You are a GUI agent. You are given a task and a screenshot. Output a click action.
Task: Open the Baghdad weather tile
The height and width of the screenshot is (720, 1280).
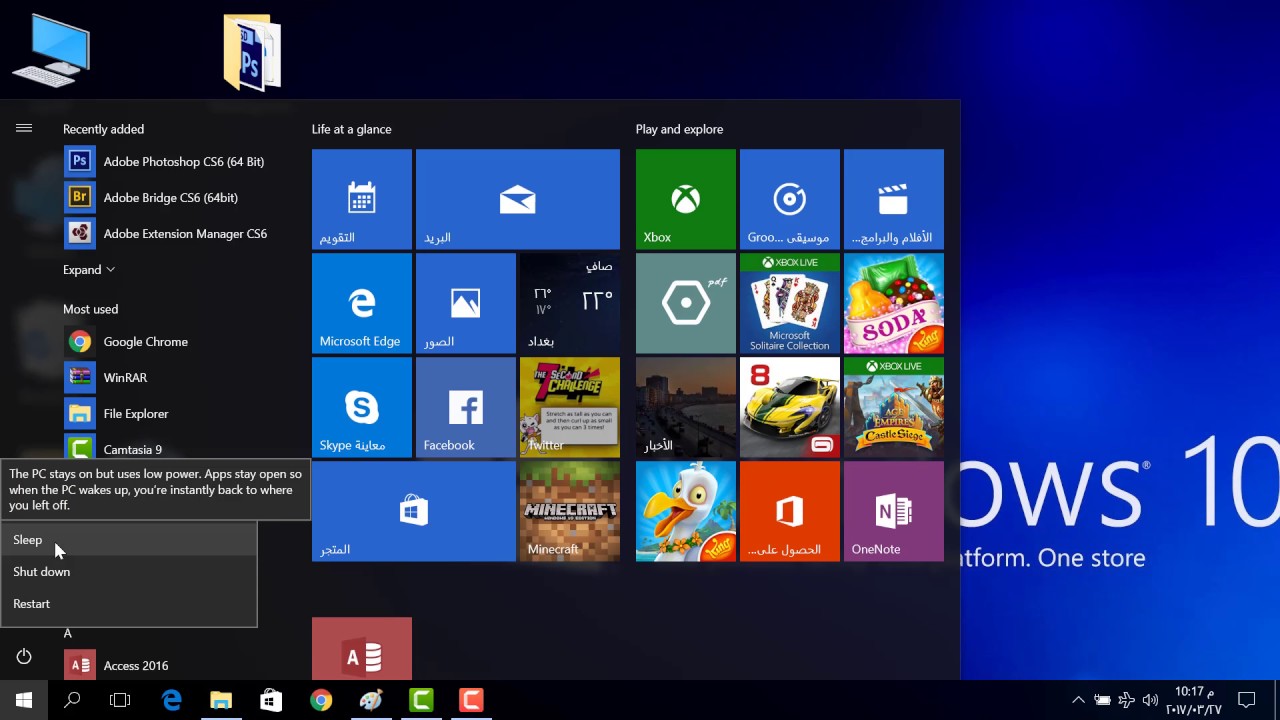point(570,303)
